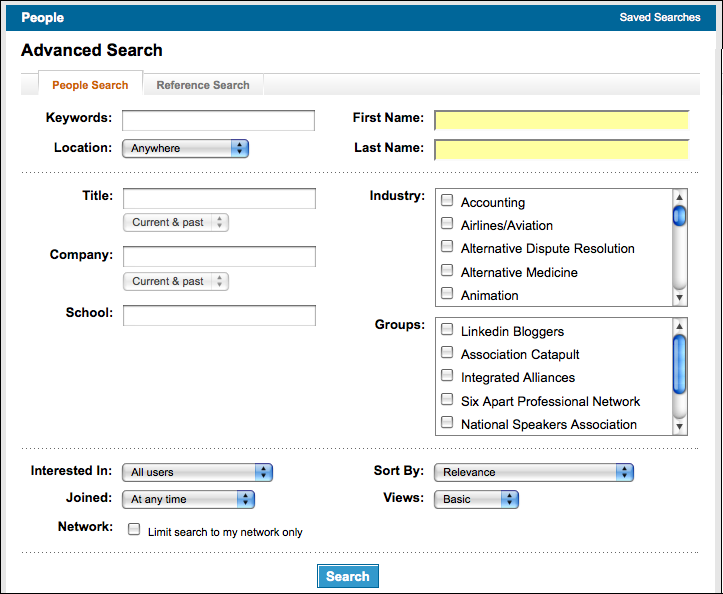Select the People Search tab
The image size is (723, 594).
pyautogui.click(x=90, y=85)
